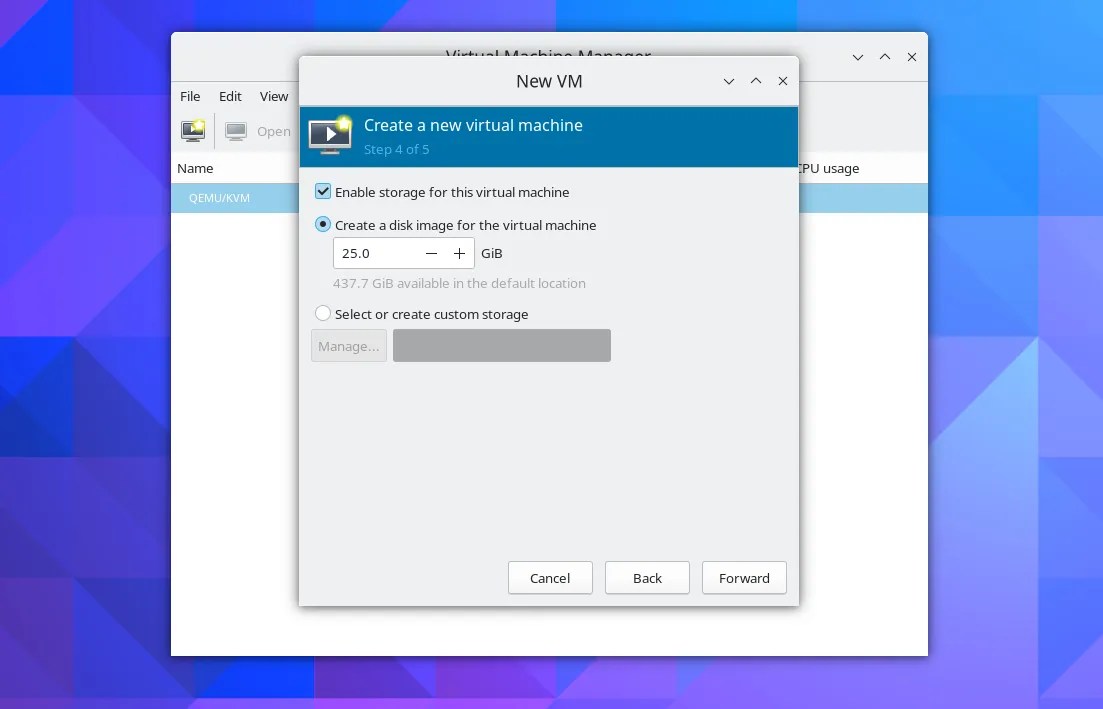
Task: Click the New VM dialog up chevron
Action: (x=756, y=81)
